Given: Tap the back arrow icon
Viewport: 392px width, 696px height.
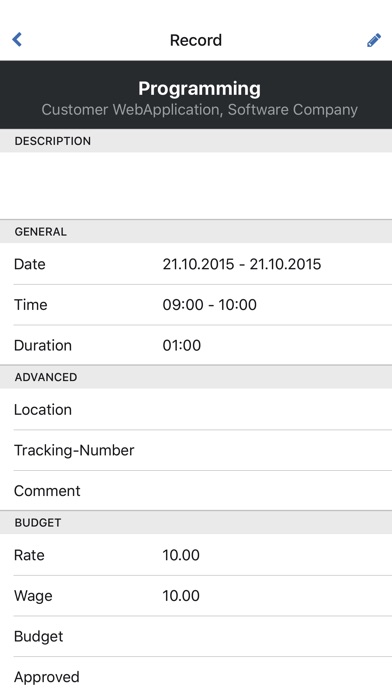Looking at the screenshot, I should tap(17, 40).
